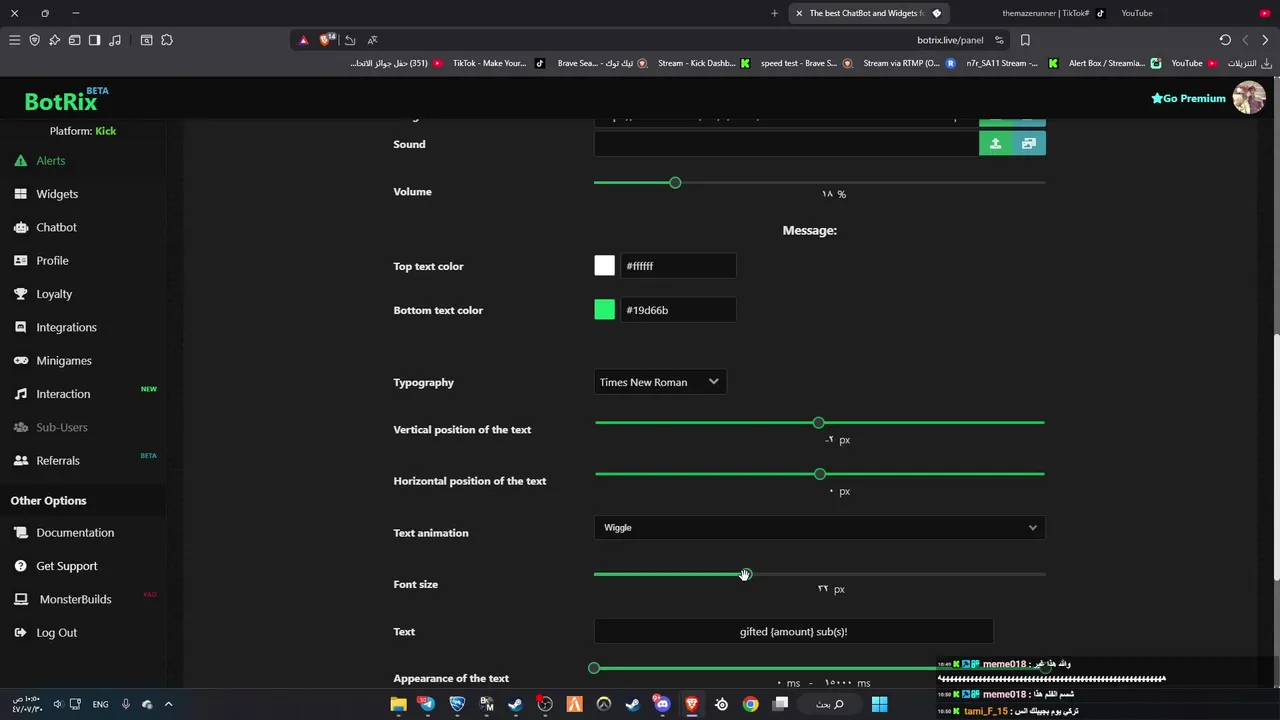Open the Alert Box / Streamlabs bookmark
Viewport: 1280px width, 720px height.
1115,63
